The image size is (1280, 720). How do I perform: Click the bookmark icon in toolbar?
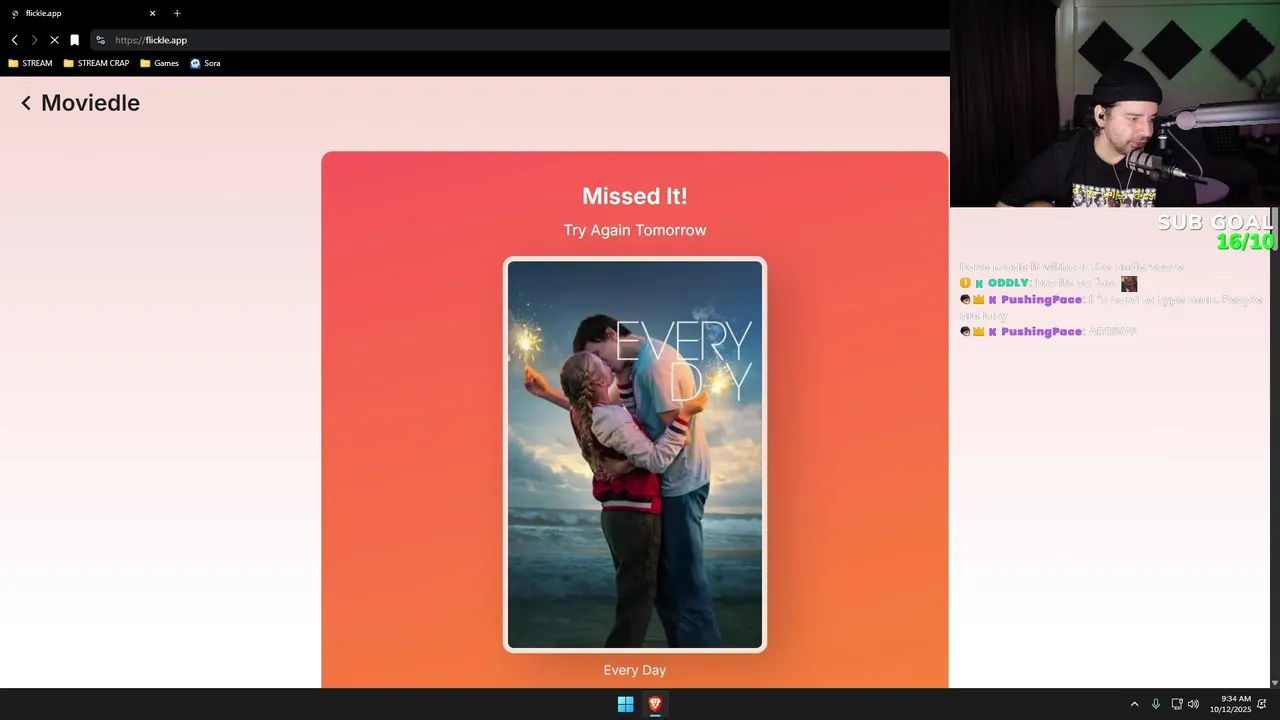pos(74,40)
